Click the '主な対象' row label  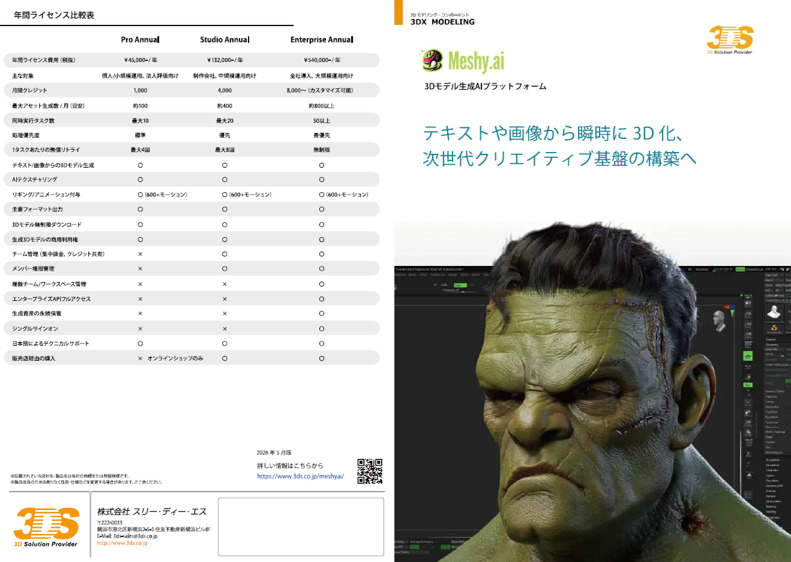tap(23, 76)
